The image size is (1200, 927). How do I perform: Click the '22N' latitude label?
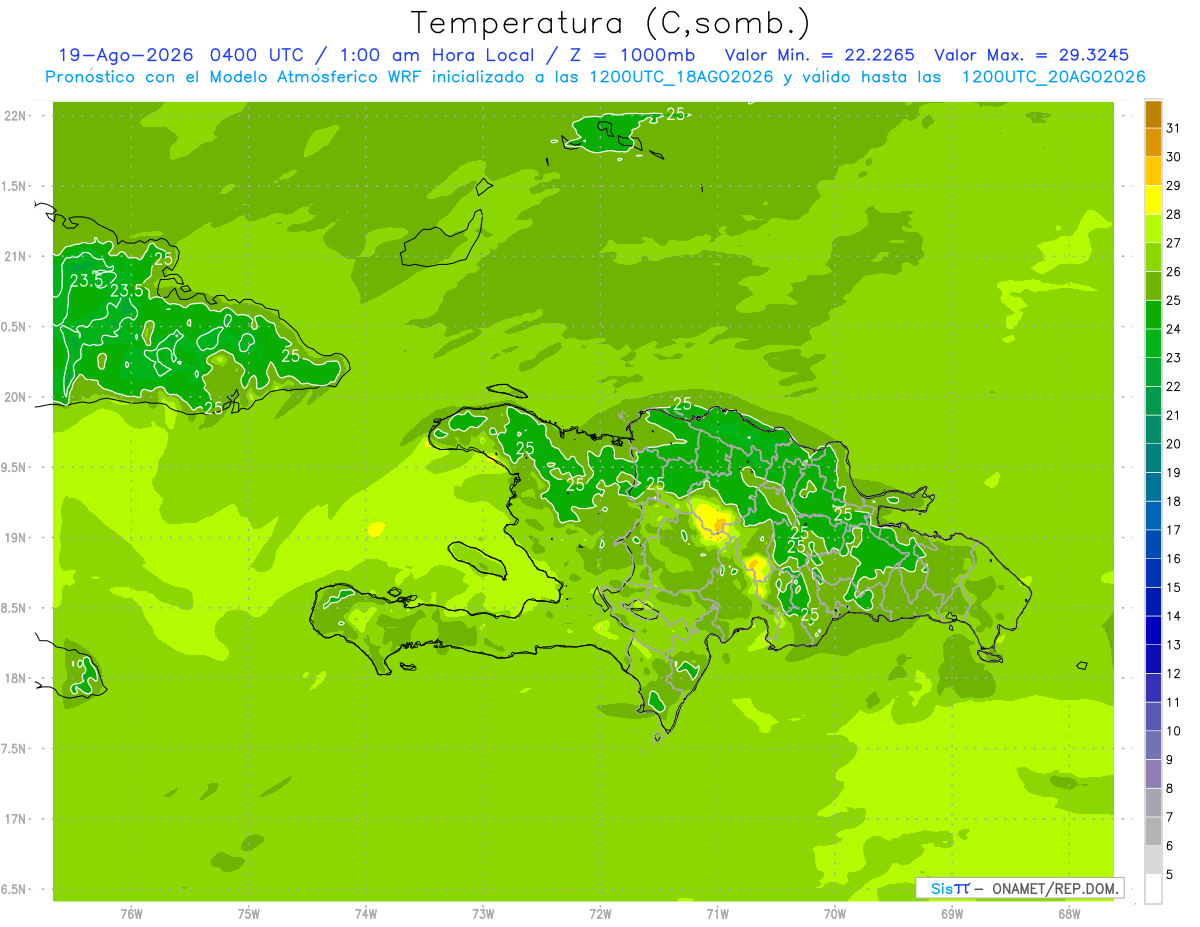[15, 116]
